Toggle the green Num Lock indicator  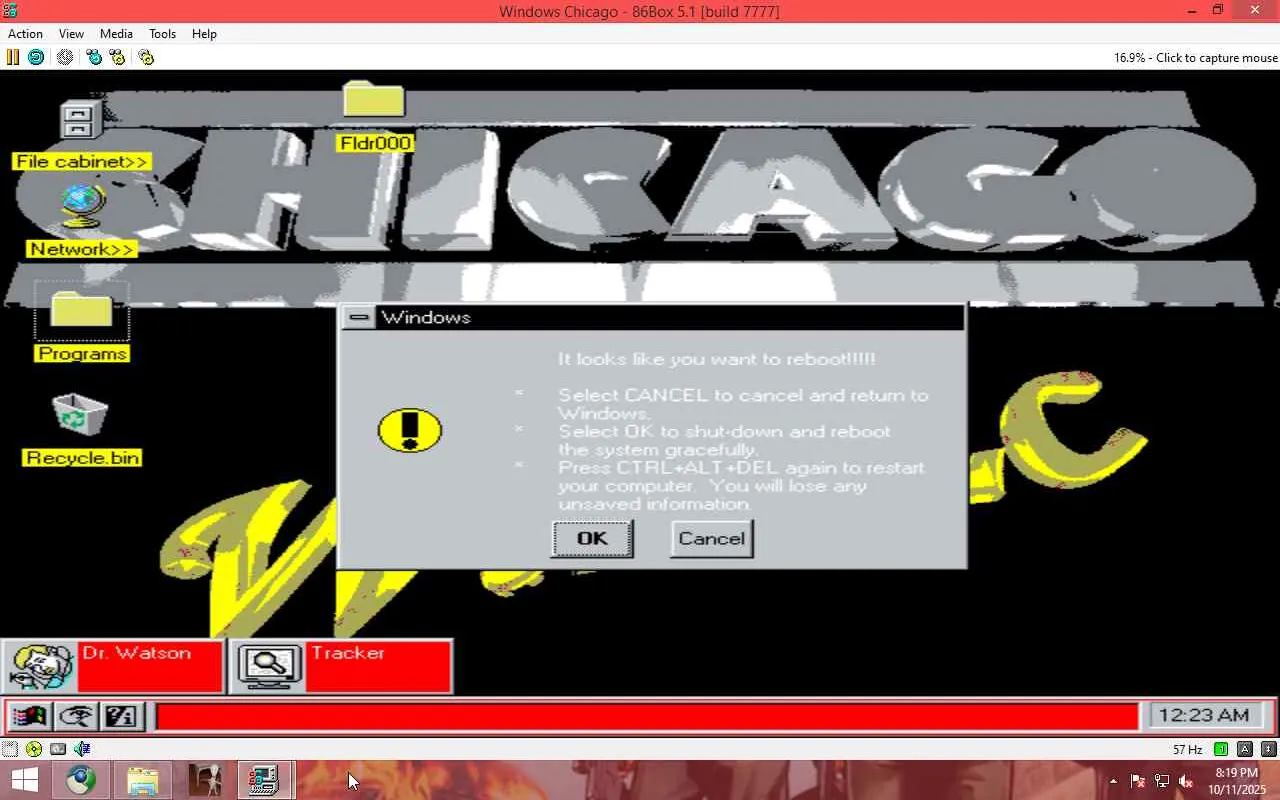pyautogui.click(x=1221, y=749)
